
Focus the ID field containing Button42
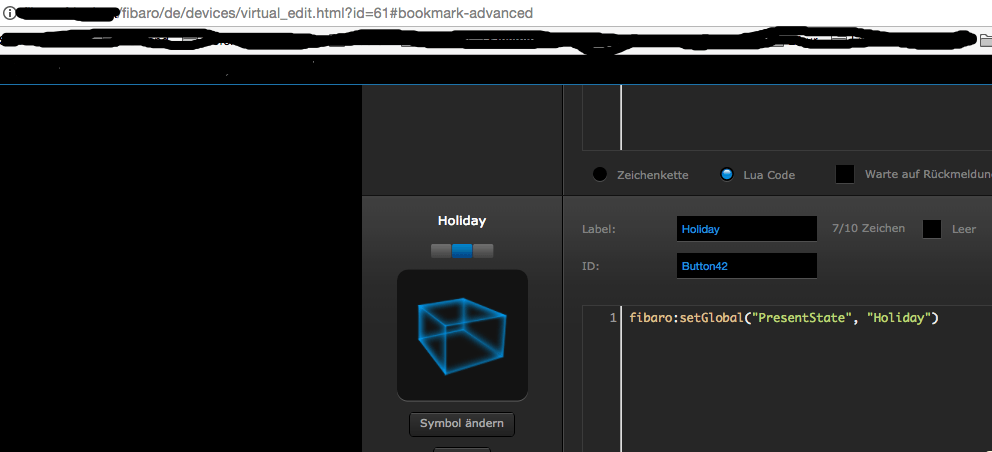click(746, 266)
